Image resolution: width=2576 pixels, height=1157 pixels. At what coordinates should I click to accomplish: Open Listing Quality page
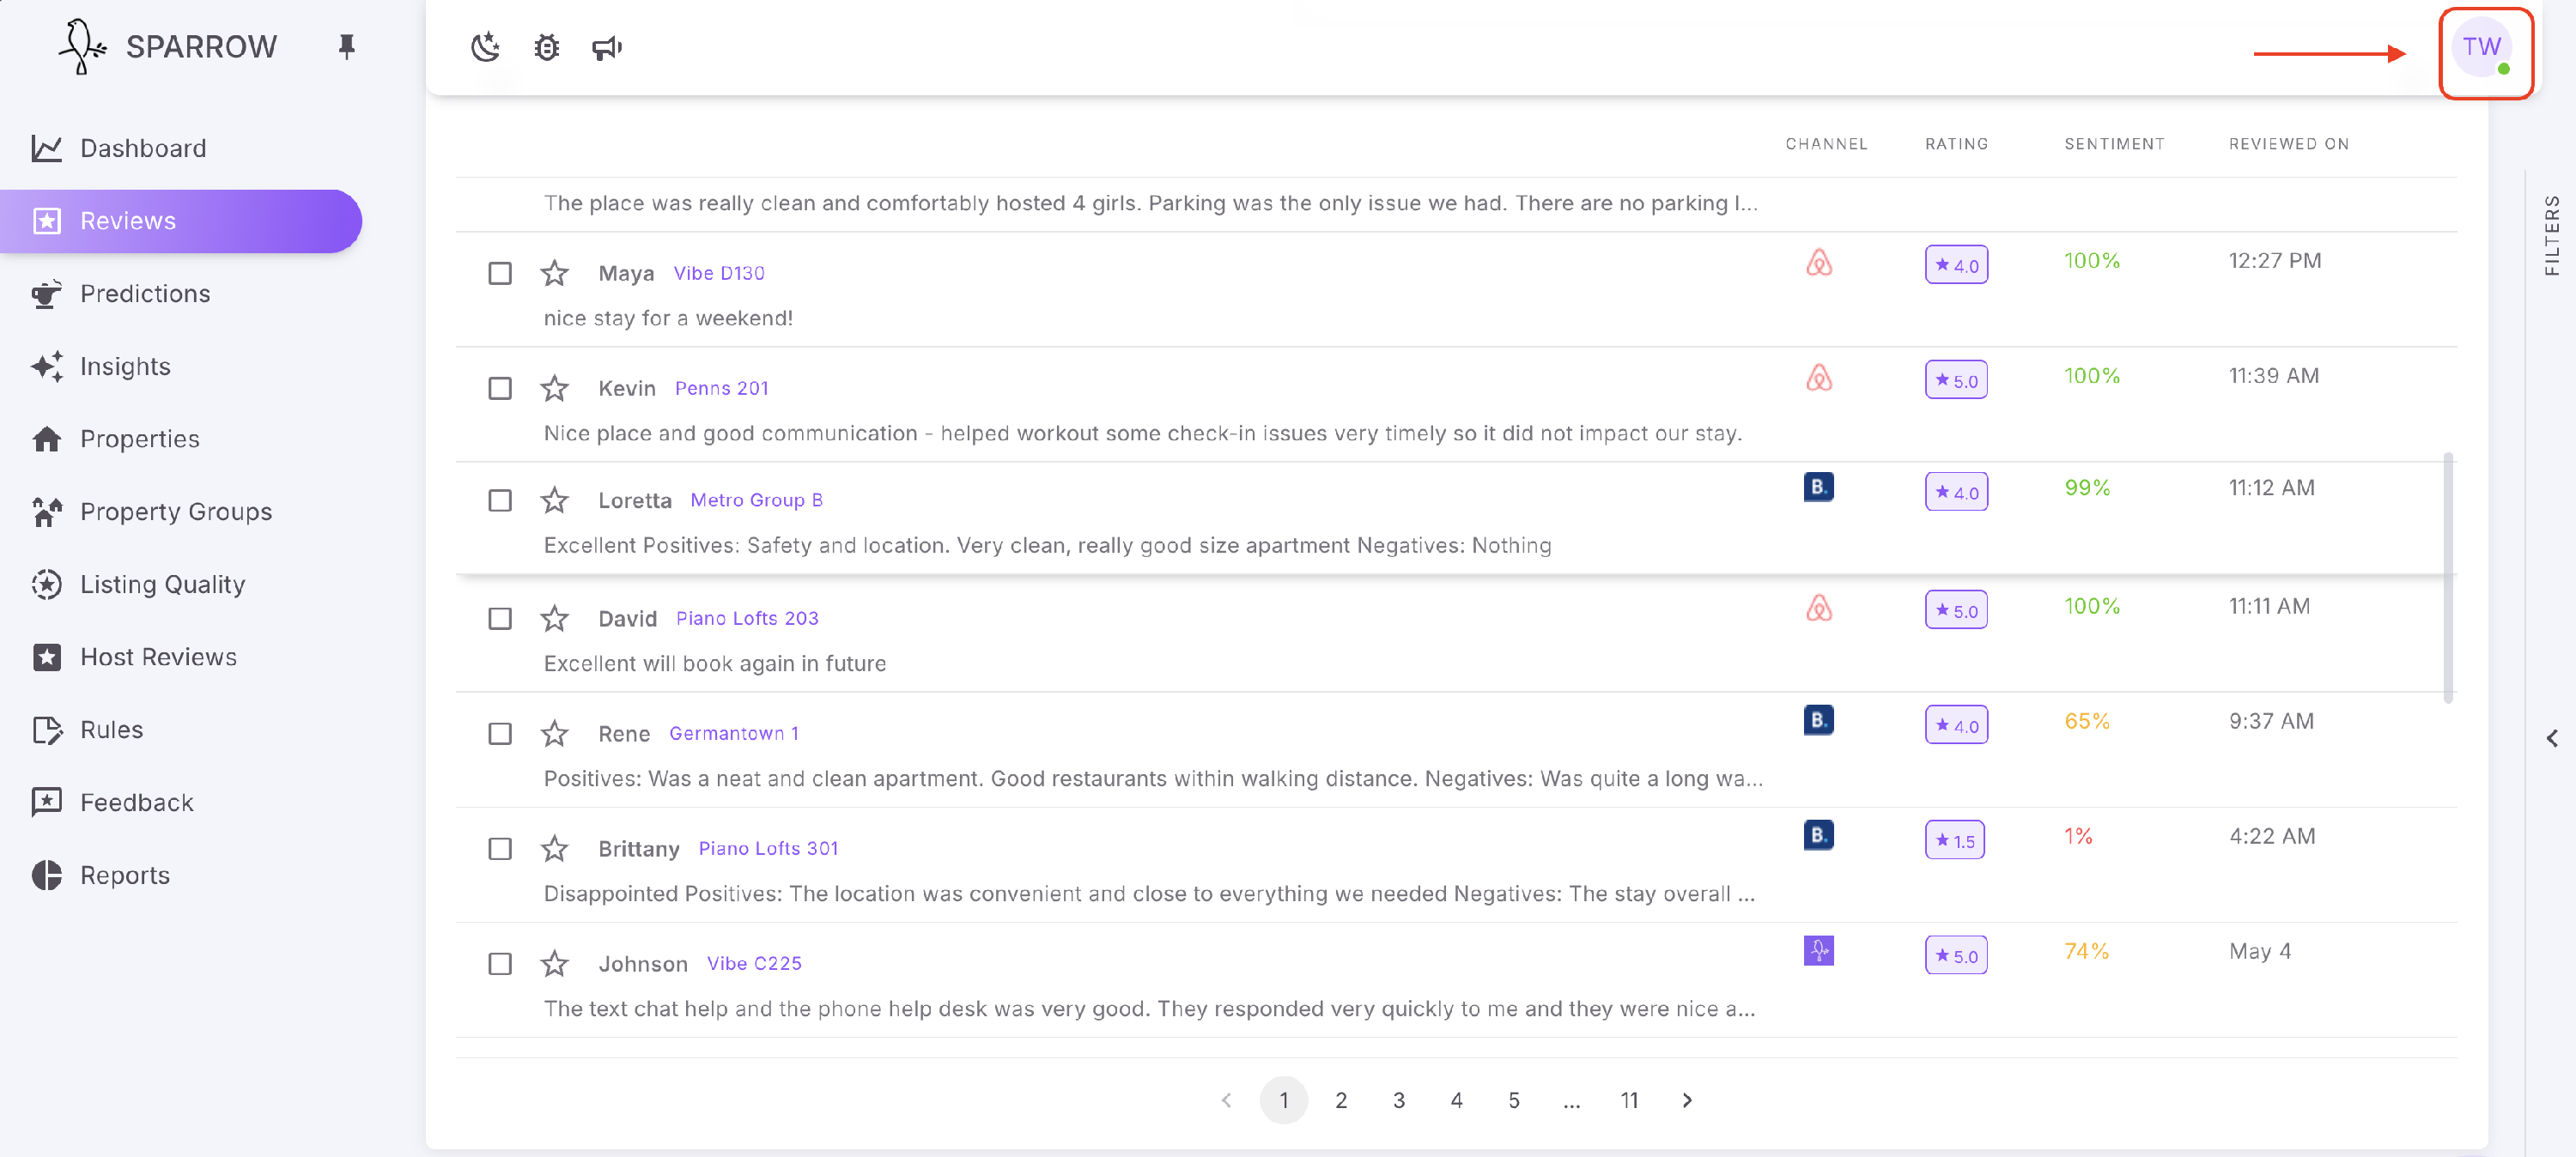coord(181,584)
